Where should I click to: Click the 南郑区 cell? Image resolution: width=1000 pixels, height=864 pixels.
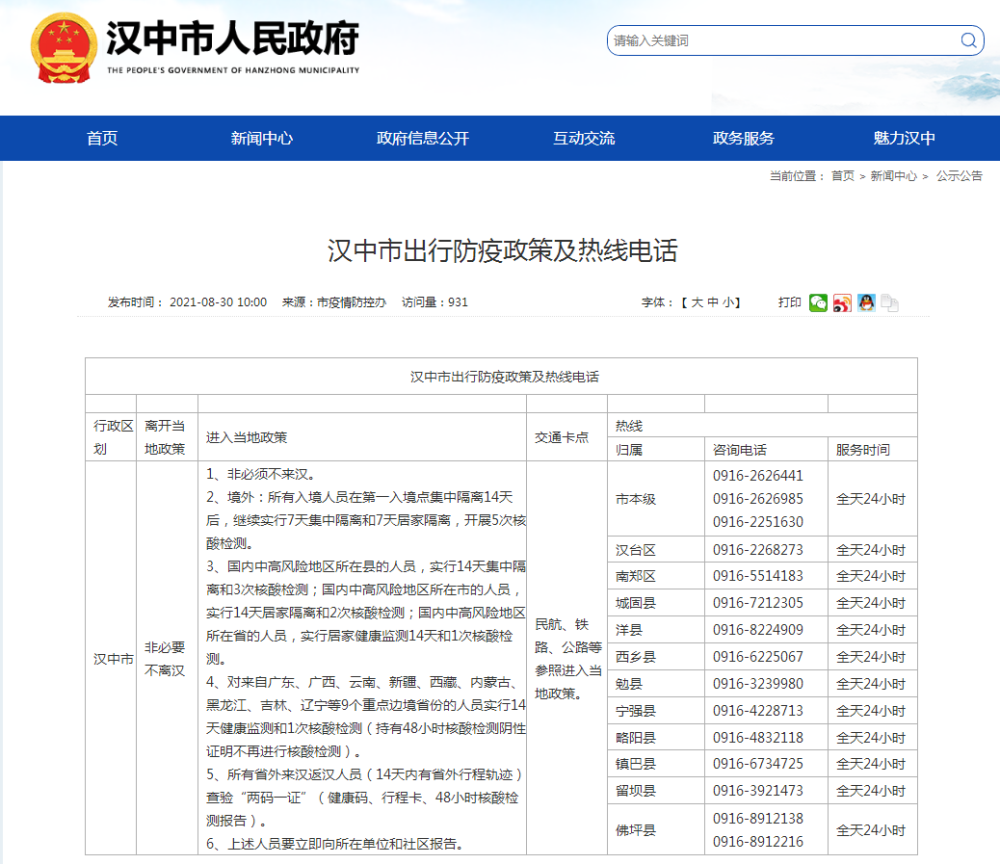[656, 576]
